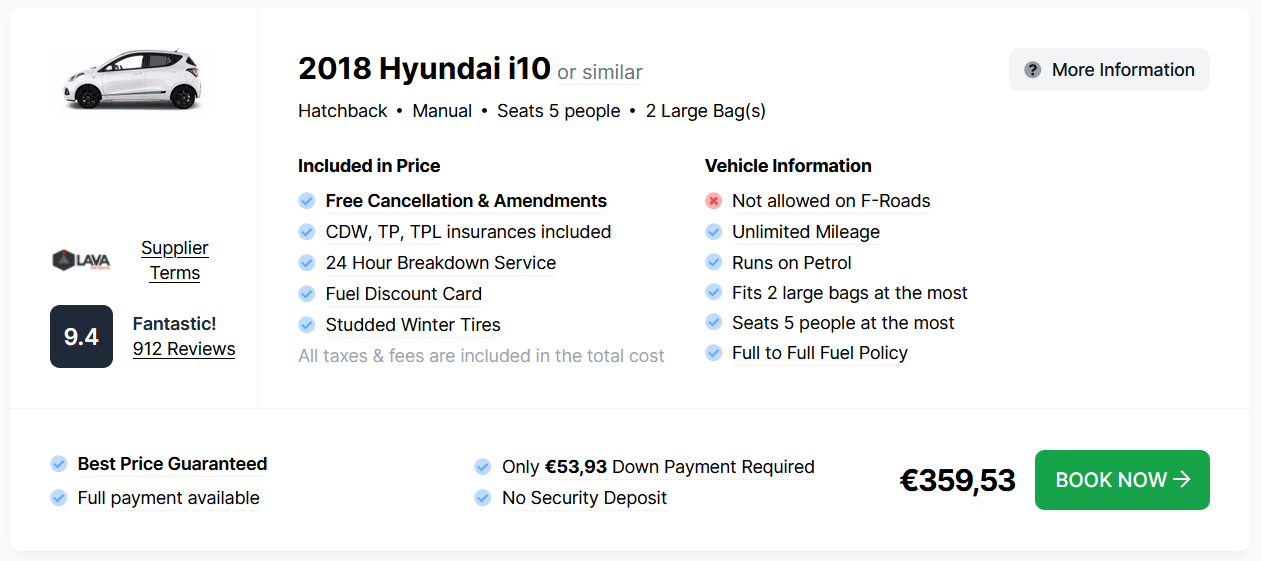Click the green BOOK NOW button
Viewport: 1261px width, 561px height.
[1122, 480]
